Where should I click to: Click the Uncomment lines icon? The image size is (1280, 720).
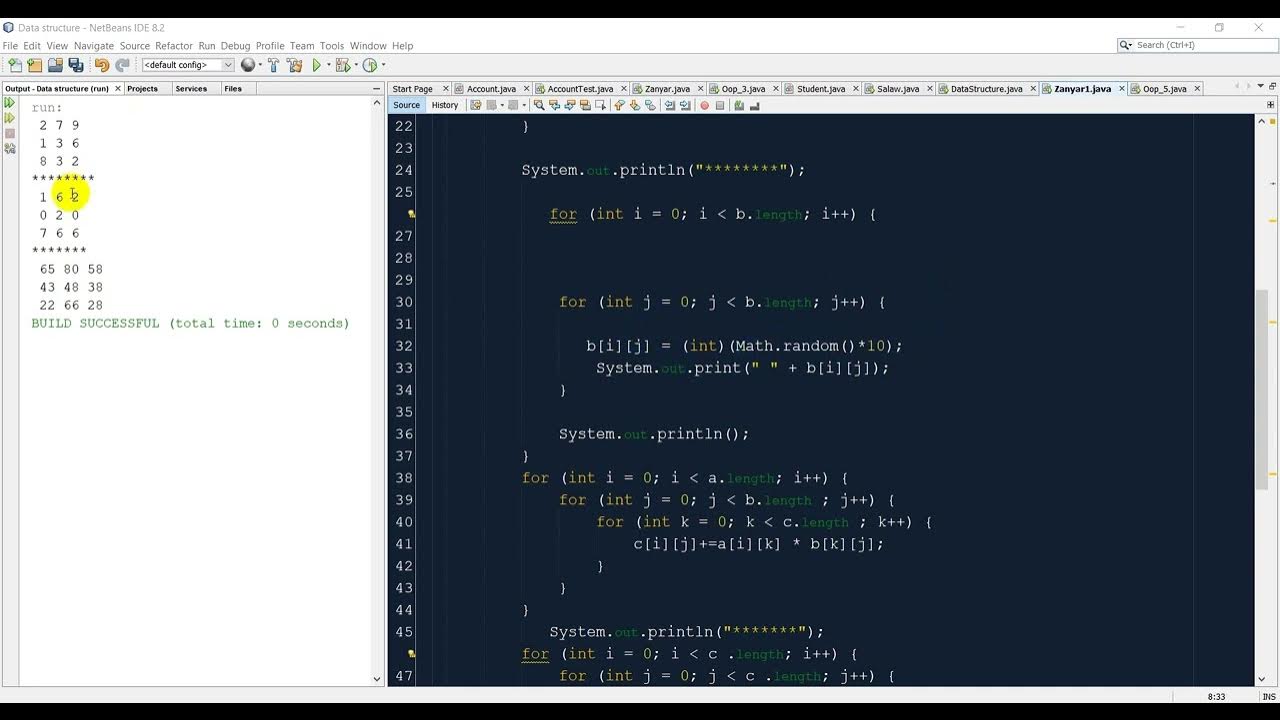tap(754, 105)
